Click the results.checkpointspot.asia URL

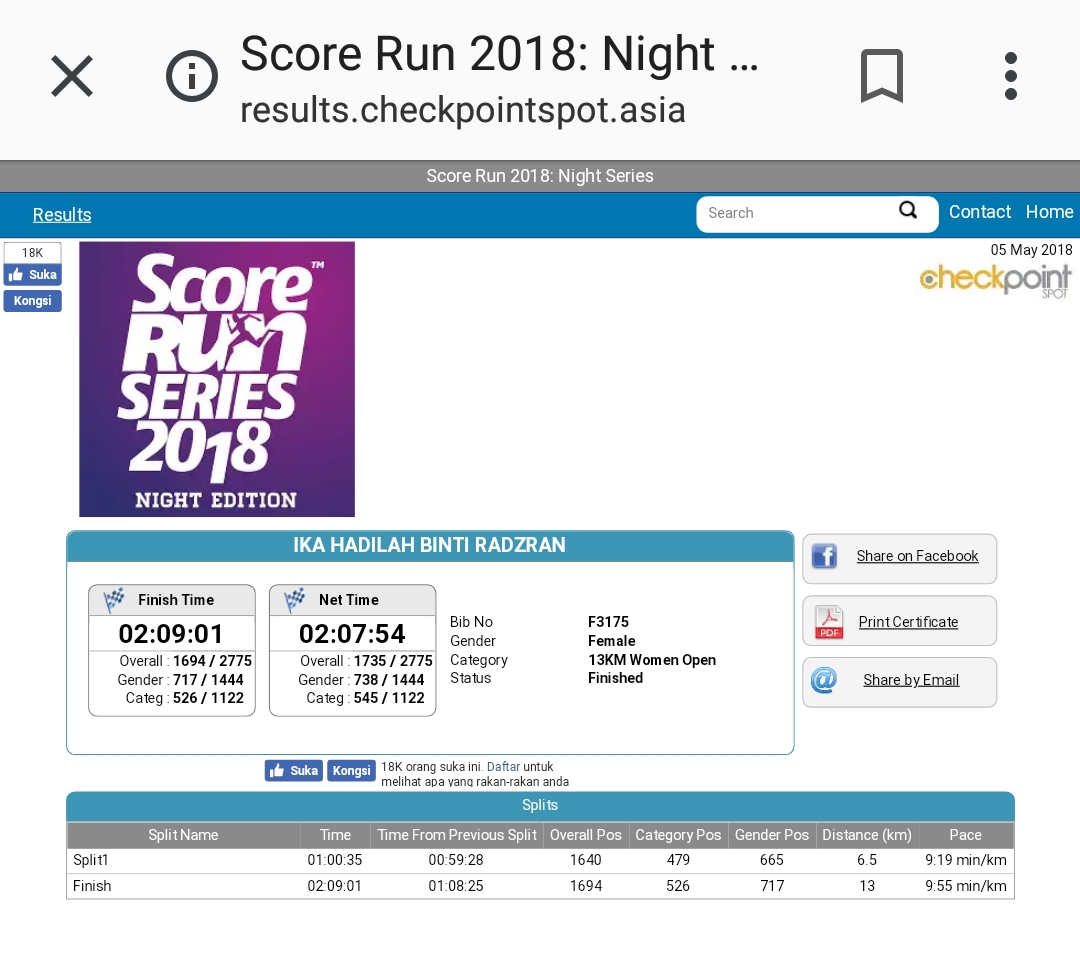(463, 110)
